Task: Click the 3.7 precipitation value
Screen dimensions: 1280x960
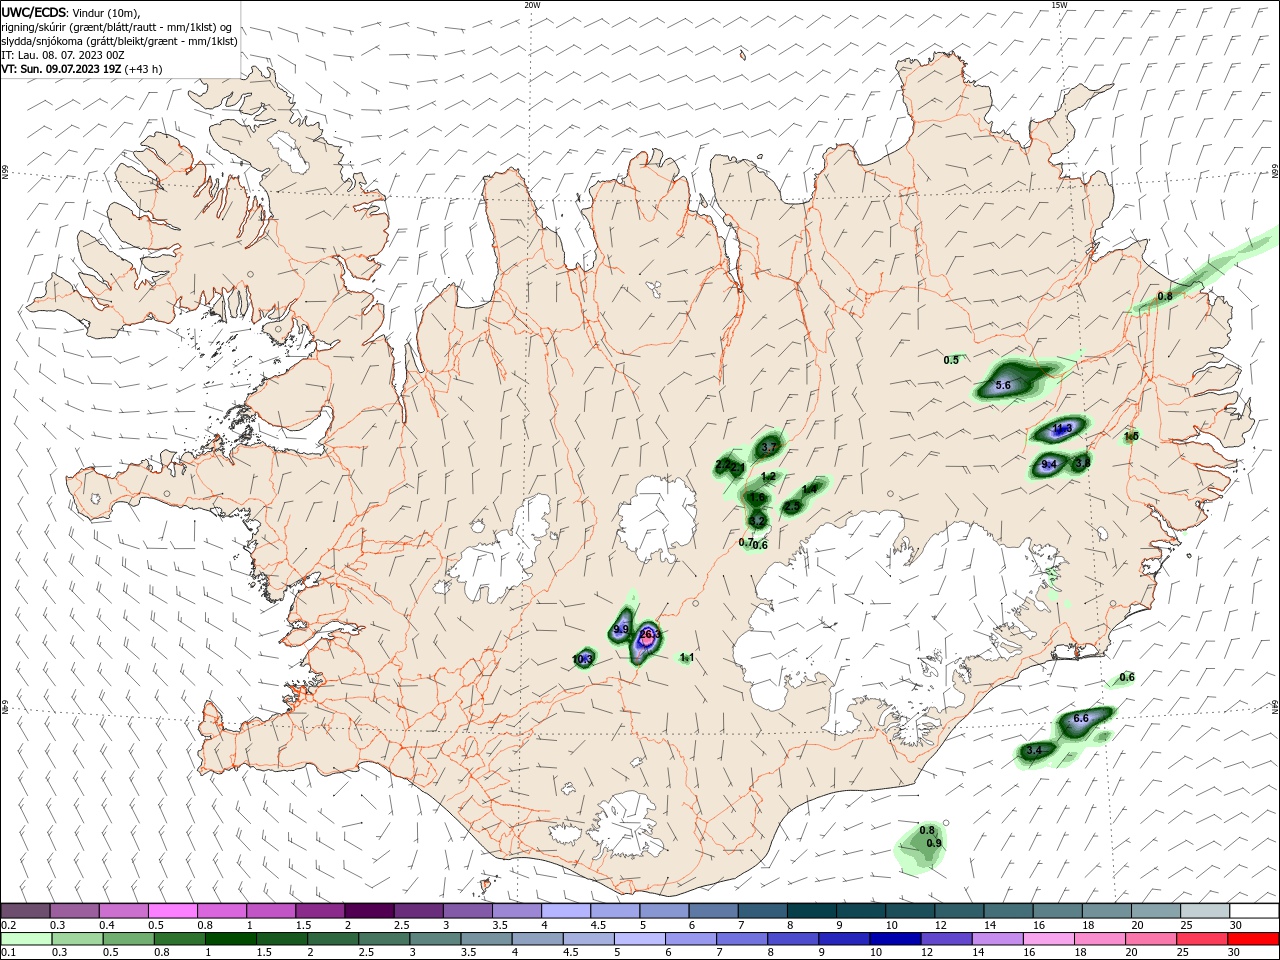Action: click(x=769, y=447)
